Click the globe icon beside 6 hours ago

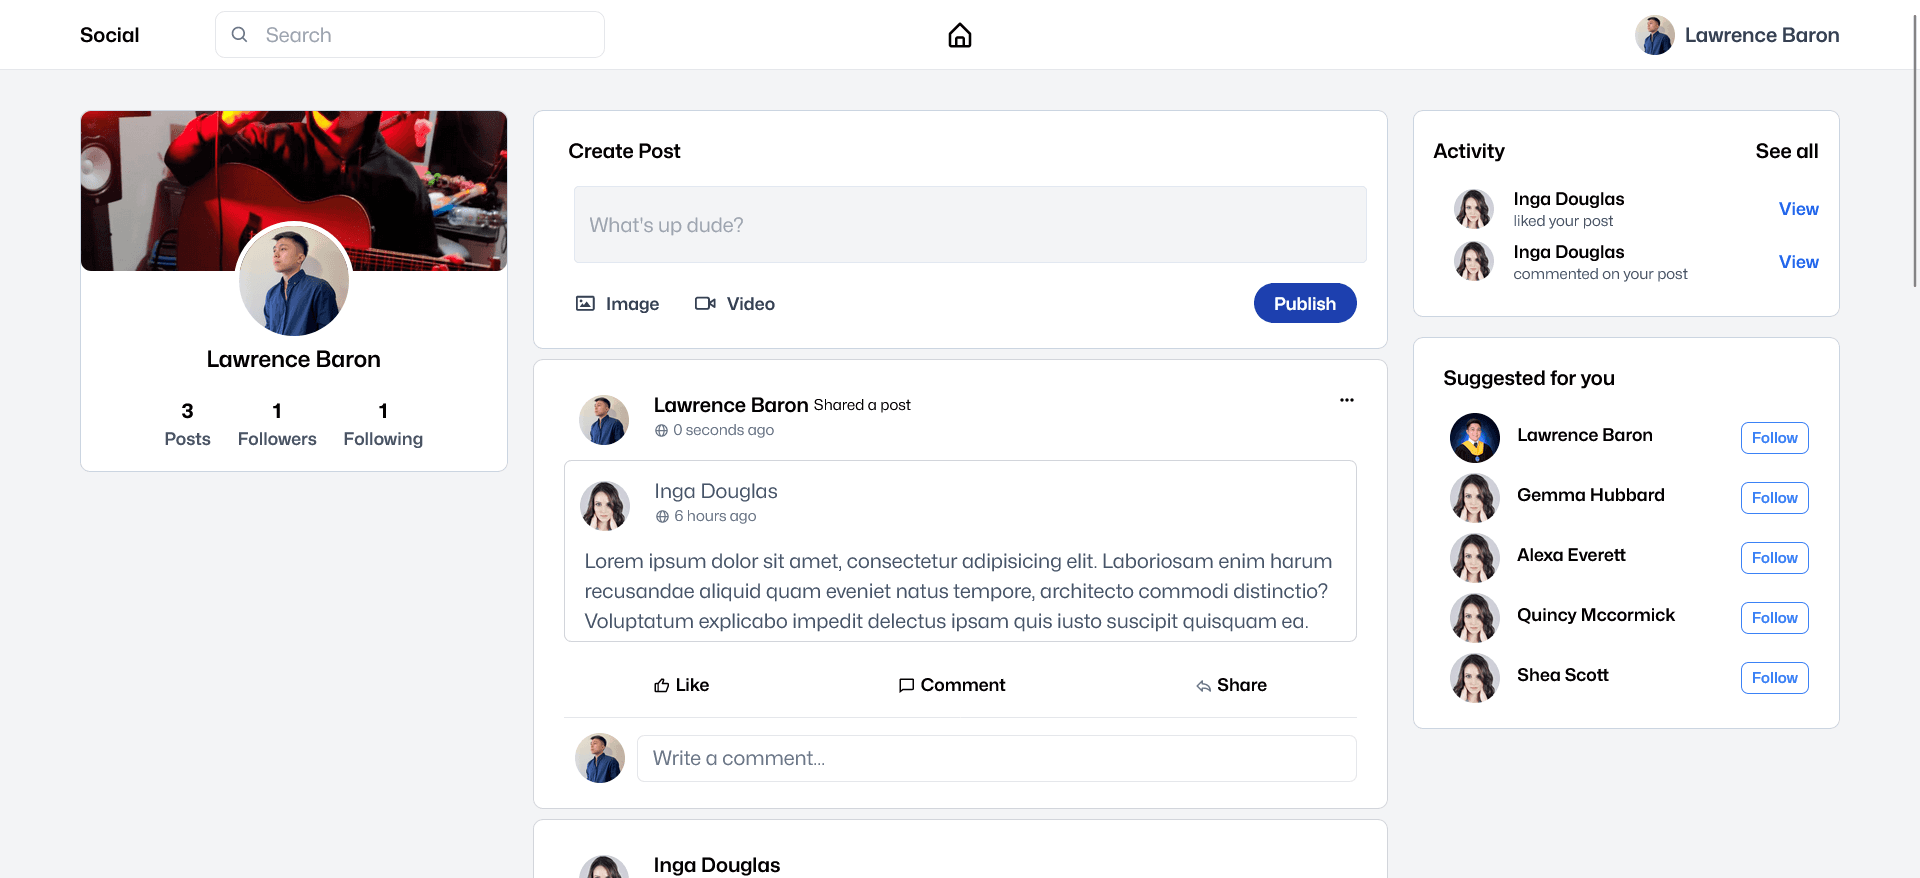[662, 517]
